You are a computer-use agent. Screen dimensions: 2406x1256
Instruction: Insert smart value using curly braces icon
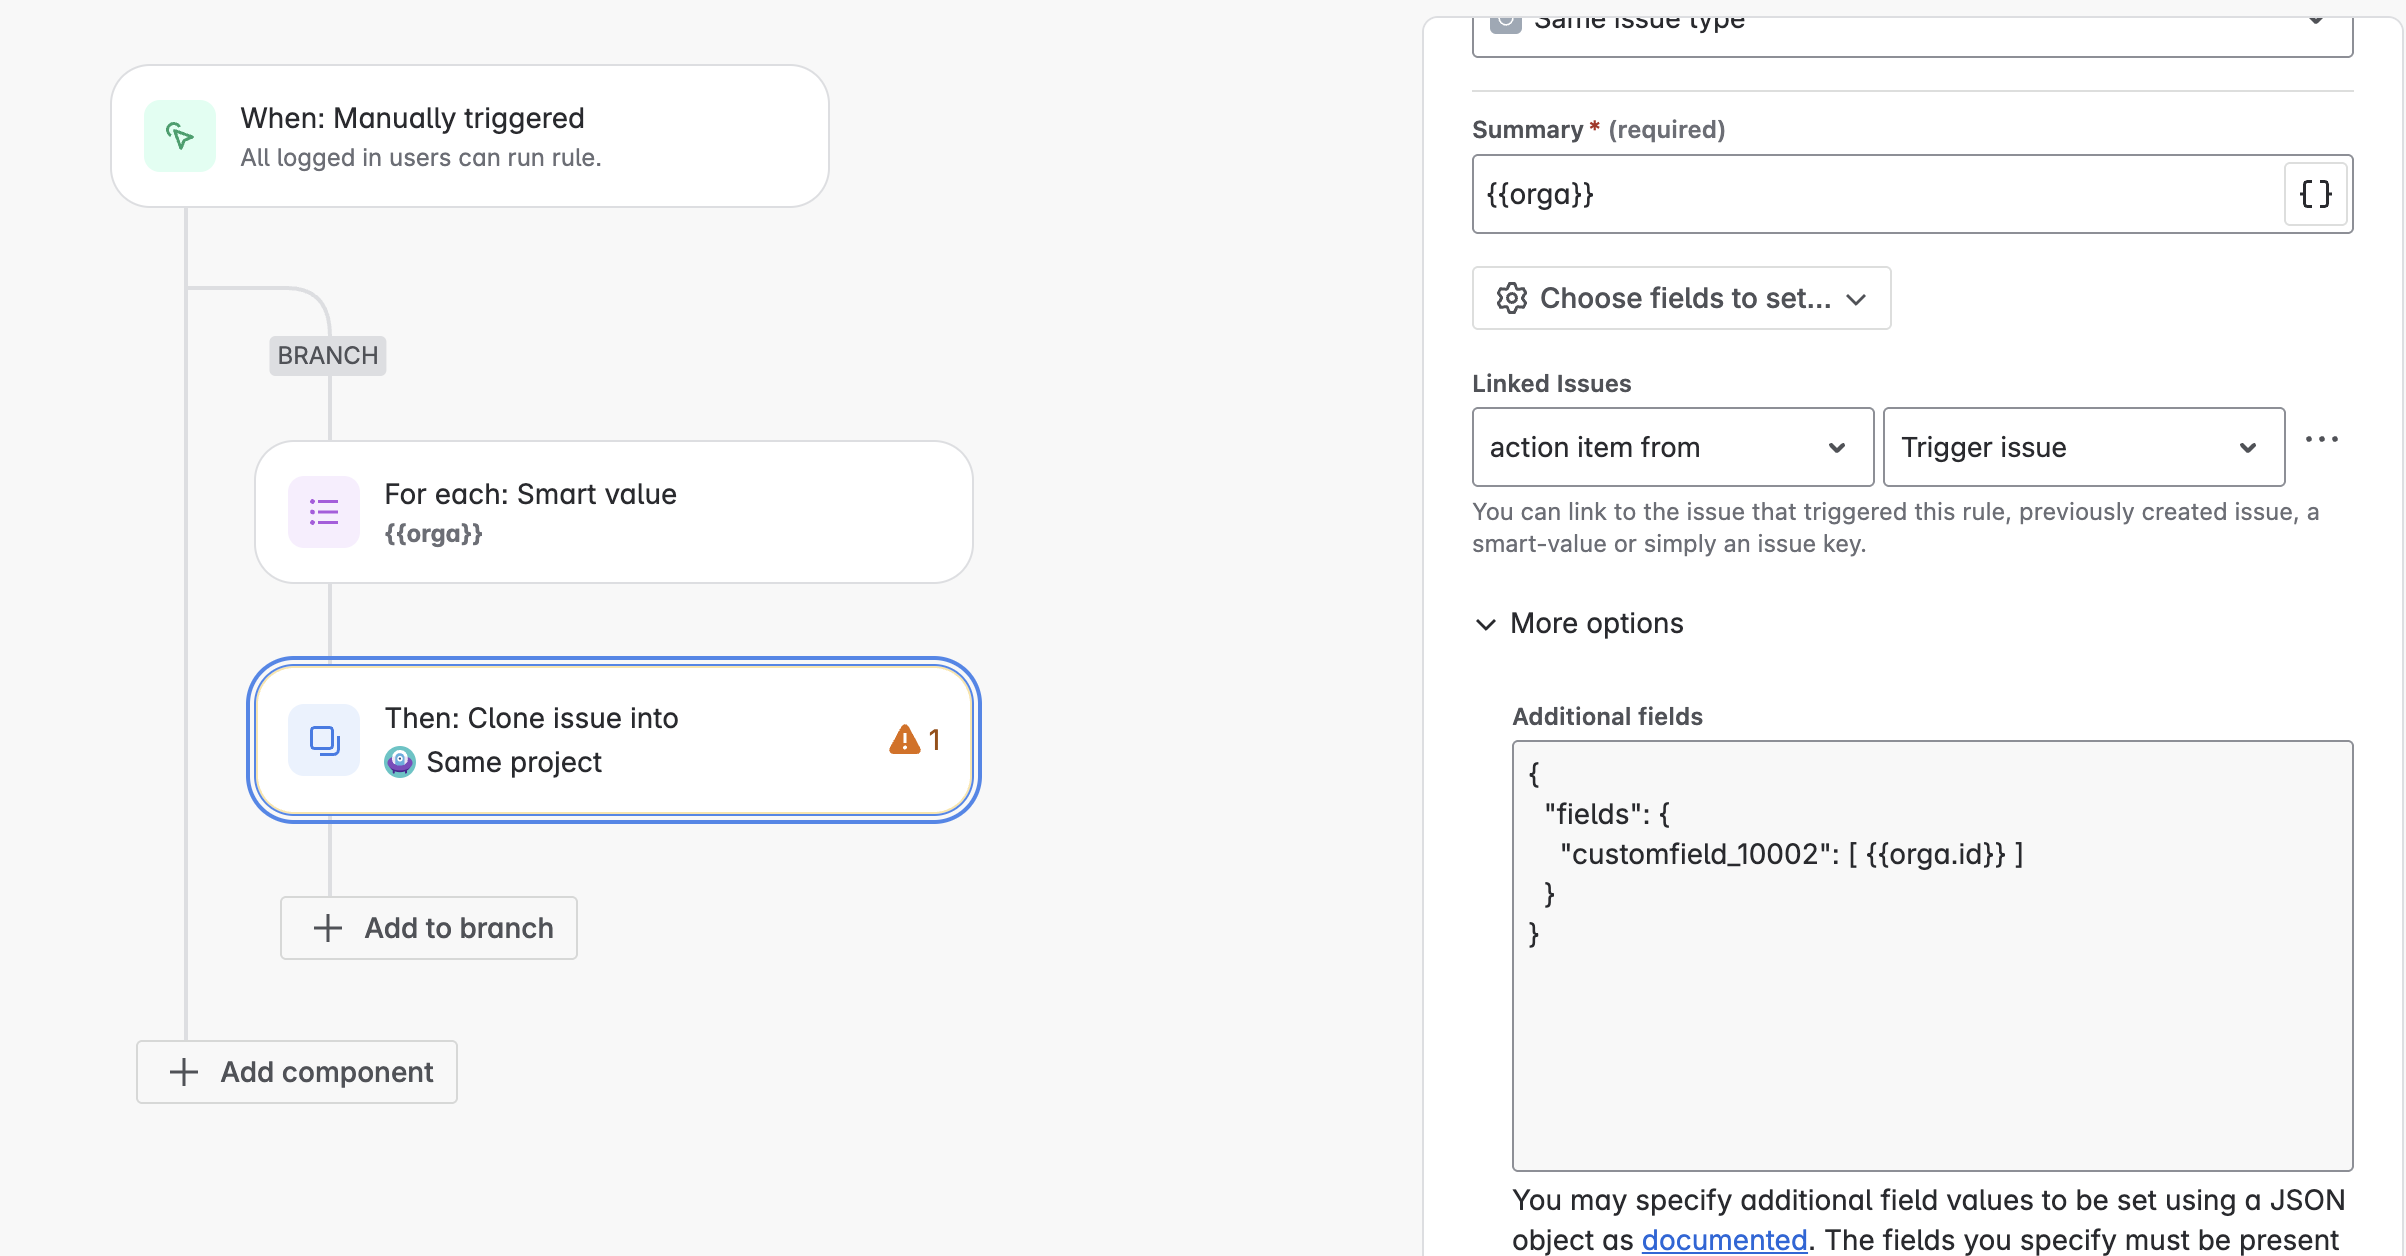[x=2315, y=194]
